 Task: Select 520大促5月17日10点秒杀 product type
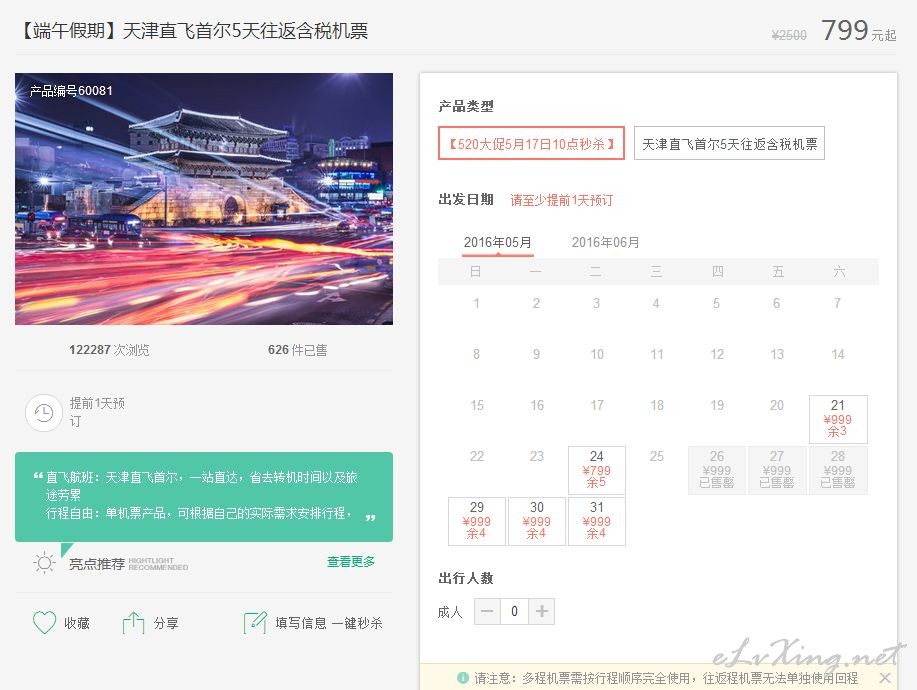[531, 143]
